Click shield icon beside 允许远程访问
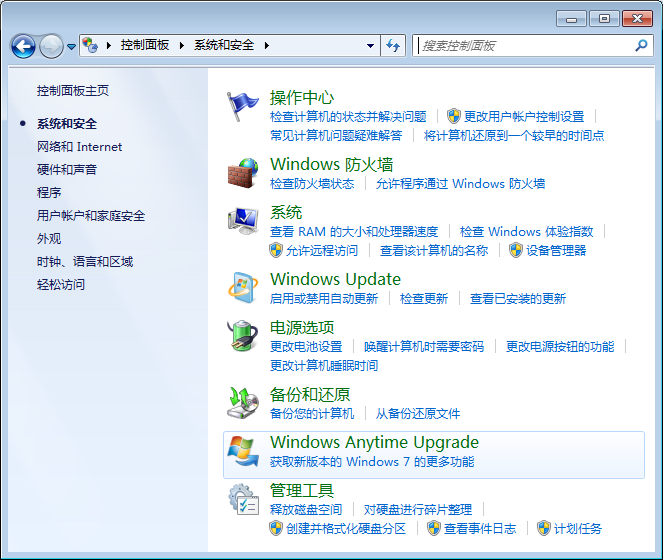 pyautogui.click(x=276, y=250)
